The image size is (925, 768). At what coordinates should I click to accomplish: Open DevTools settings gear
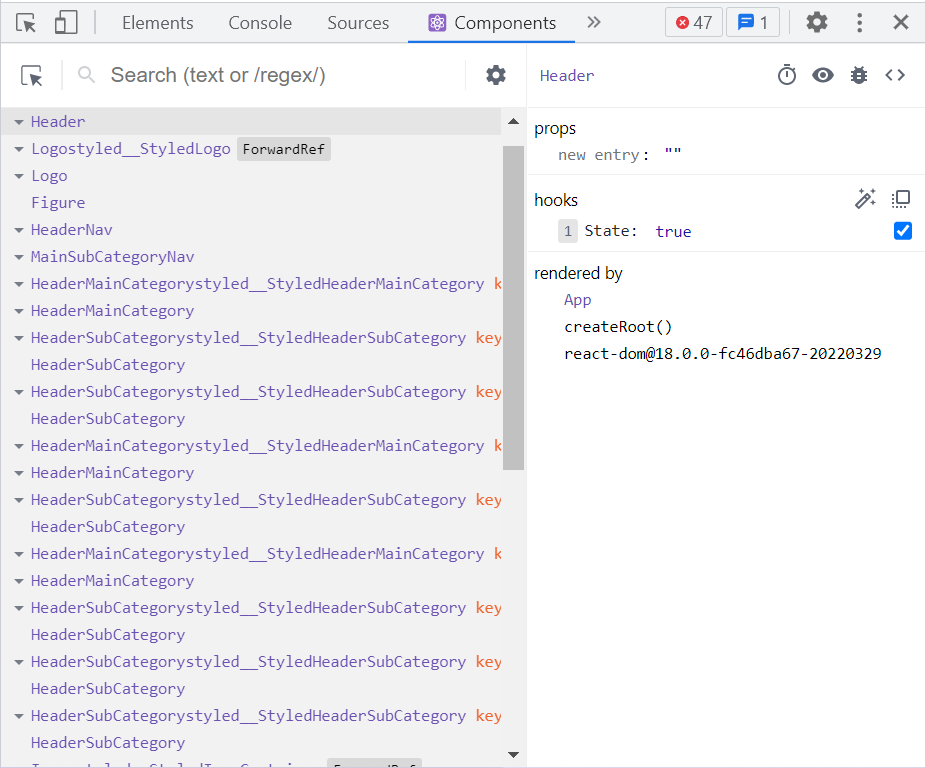pyautogui.click(x=816, y=23)
